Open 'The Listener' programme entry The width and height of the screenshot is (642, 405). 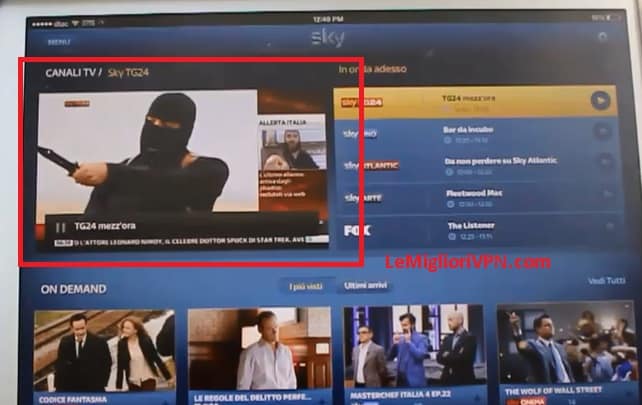click(x=471, y=225)
